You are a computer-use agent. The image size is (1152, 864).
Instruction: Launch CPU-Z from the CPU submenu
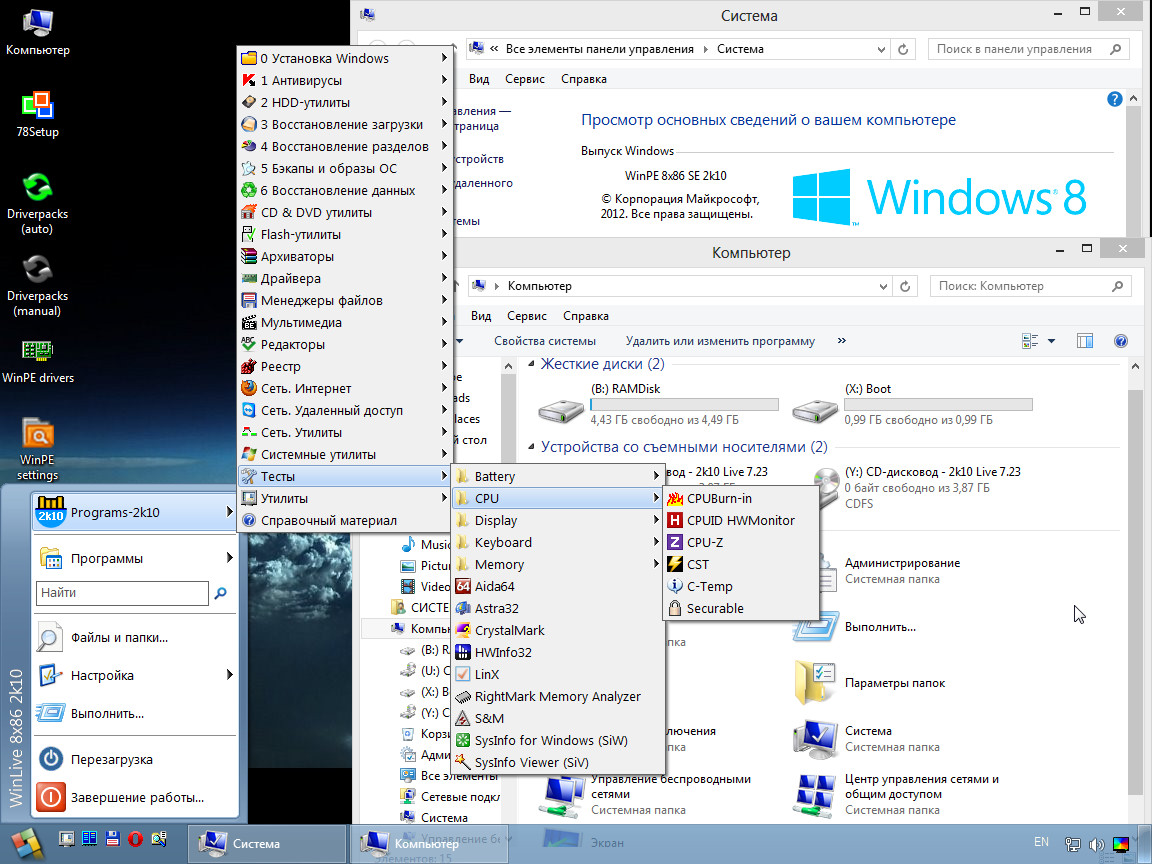click(x=704, y=542)
